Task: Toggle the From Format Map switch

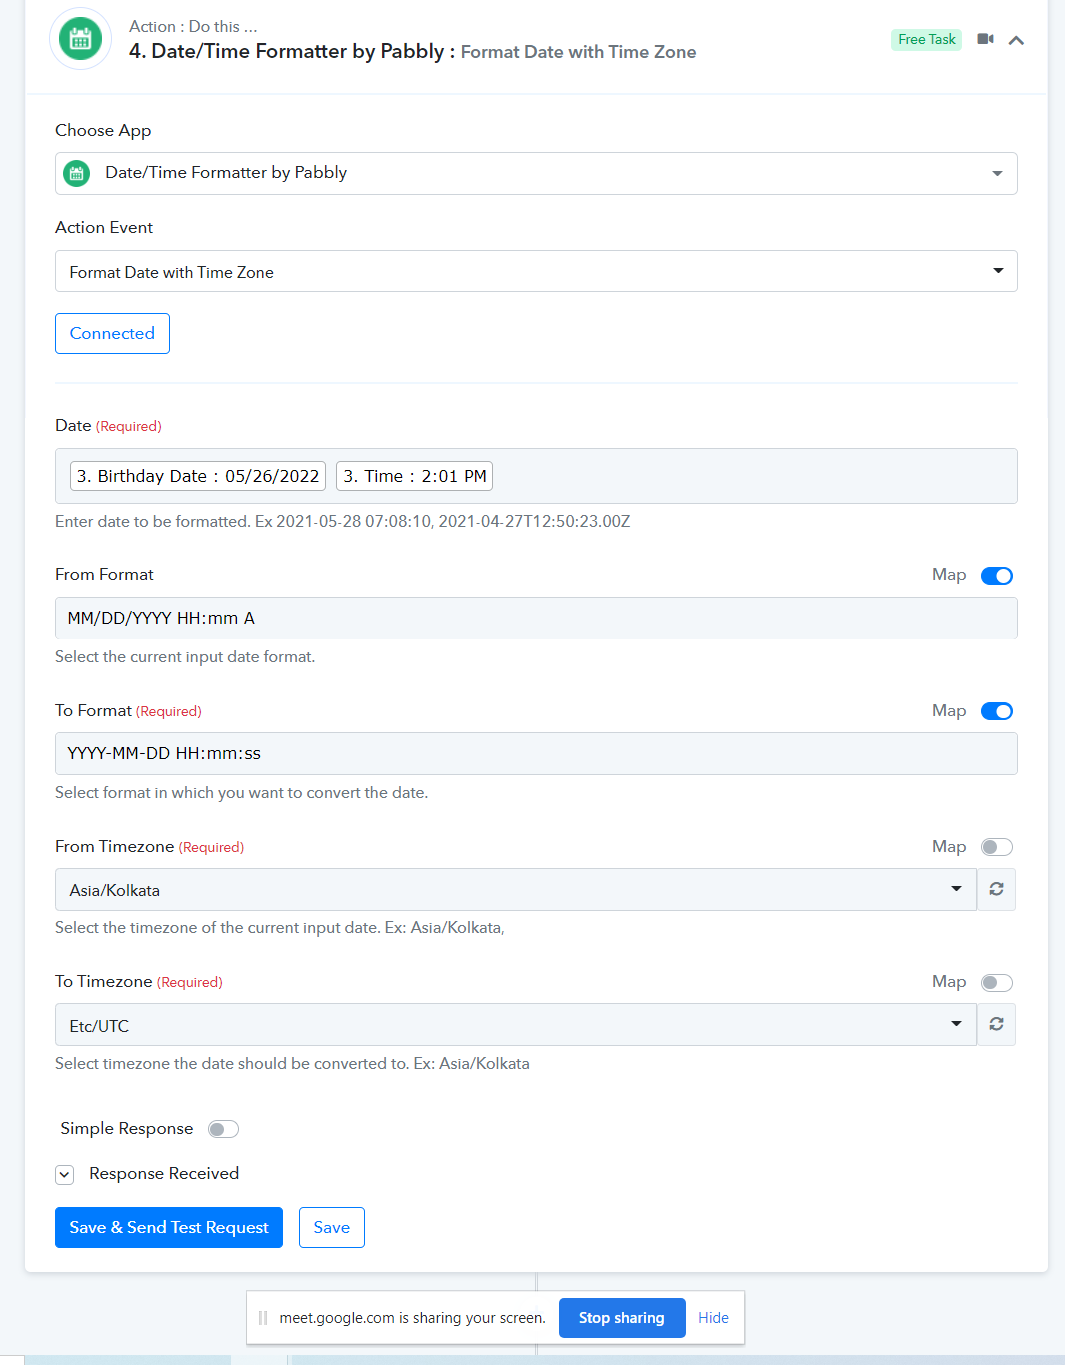Action: tap(997, 575)
